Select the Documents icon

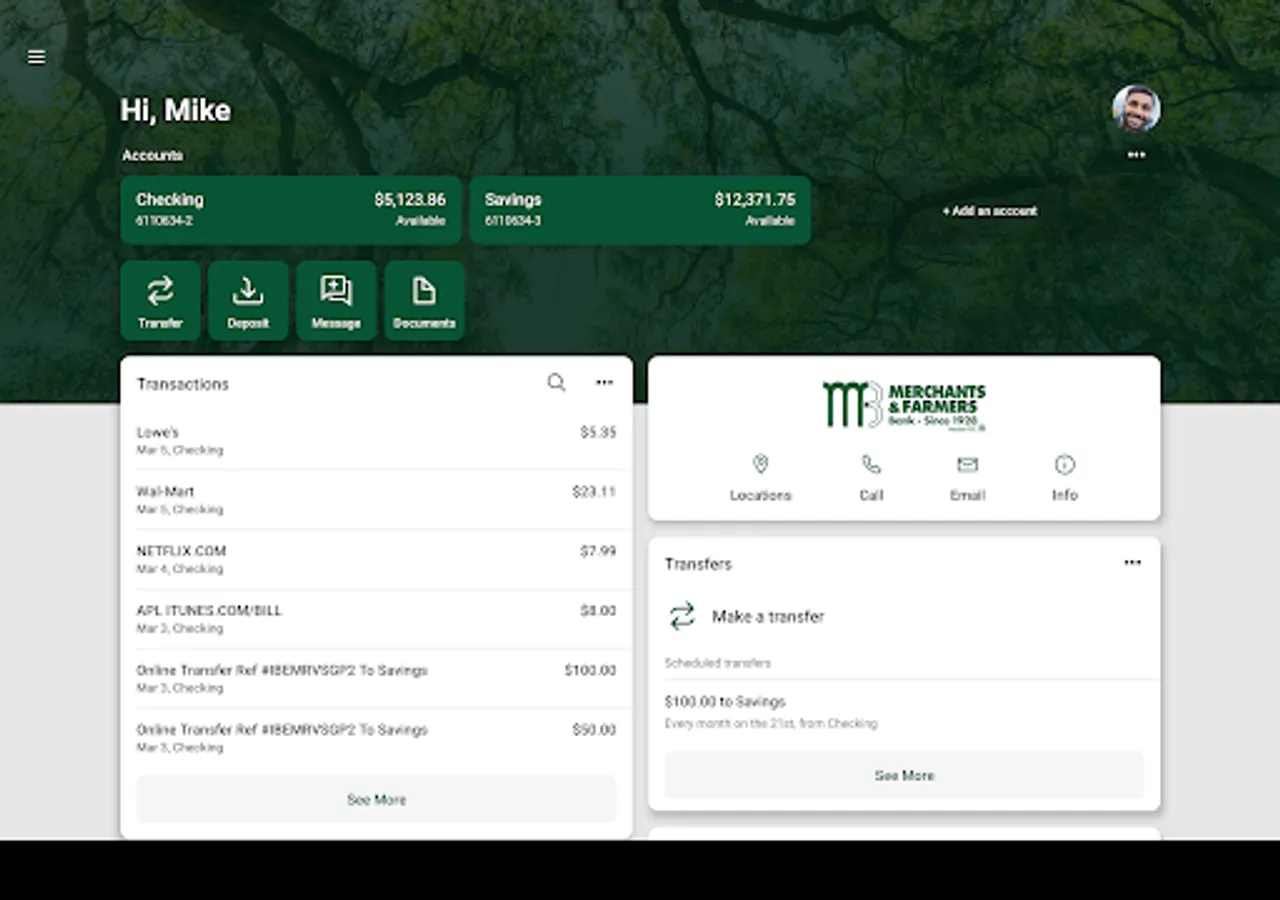coord(424,300)
